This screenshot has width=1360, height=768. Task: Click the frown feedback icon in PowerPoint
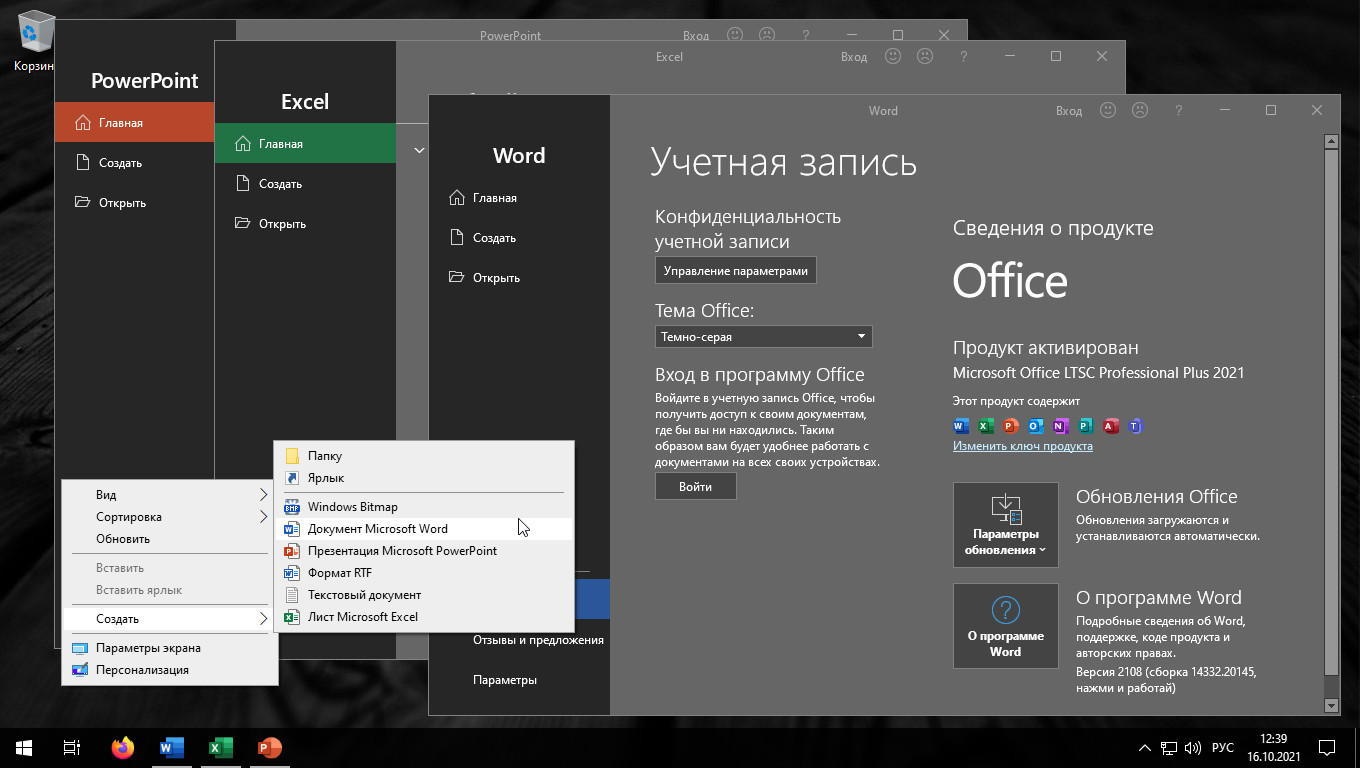click(766, 35)
